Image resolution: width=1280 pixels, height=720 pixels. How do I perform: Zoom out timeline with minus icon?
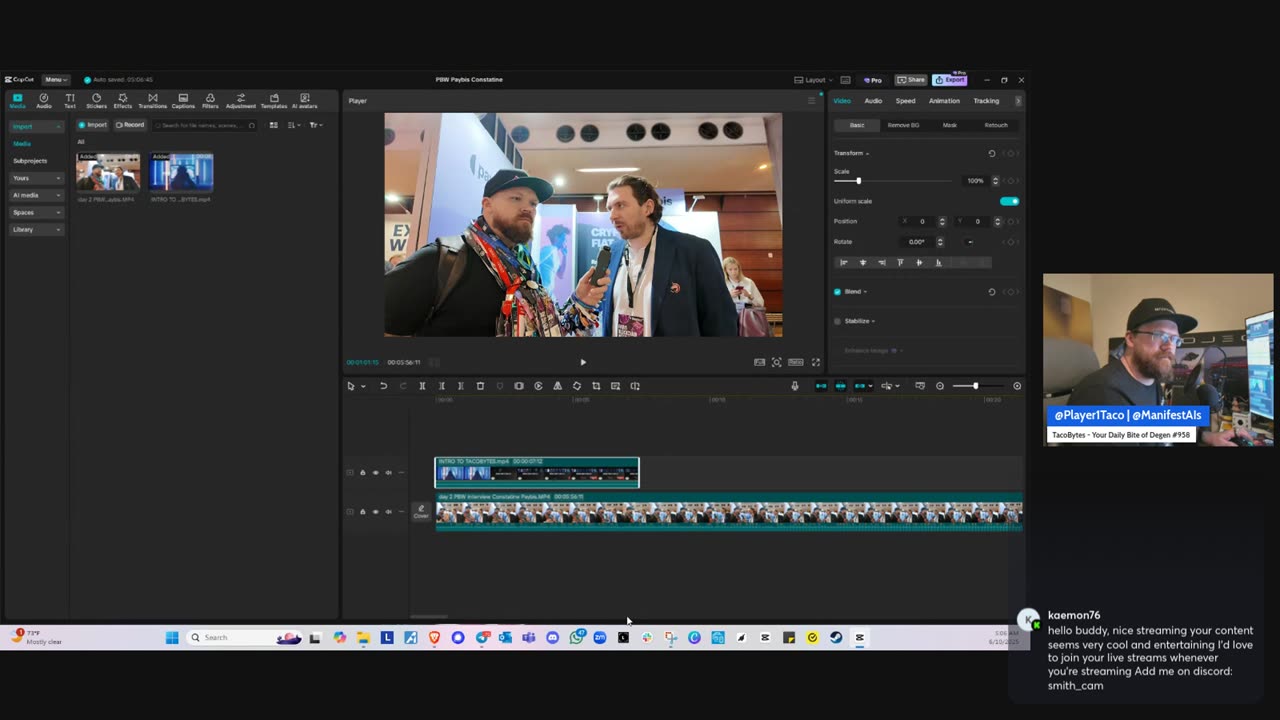pos(939,386)
